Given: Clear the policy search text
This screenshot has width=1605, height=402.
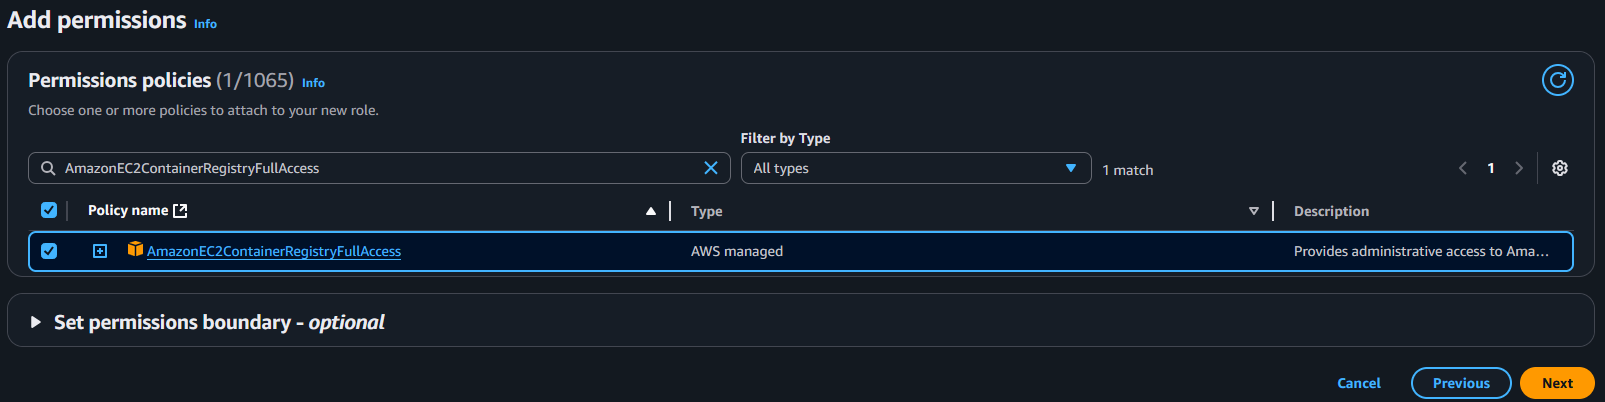Looking at the screenshot, I should click(711, 168).
